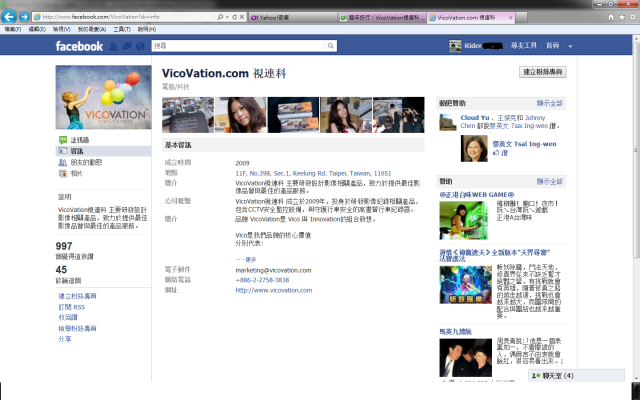640x400 pixels.
Task: Click the phone number +886-2-2758-3838
Action: 262,280
